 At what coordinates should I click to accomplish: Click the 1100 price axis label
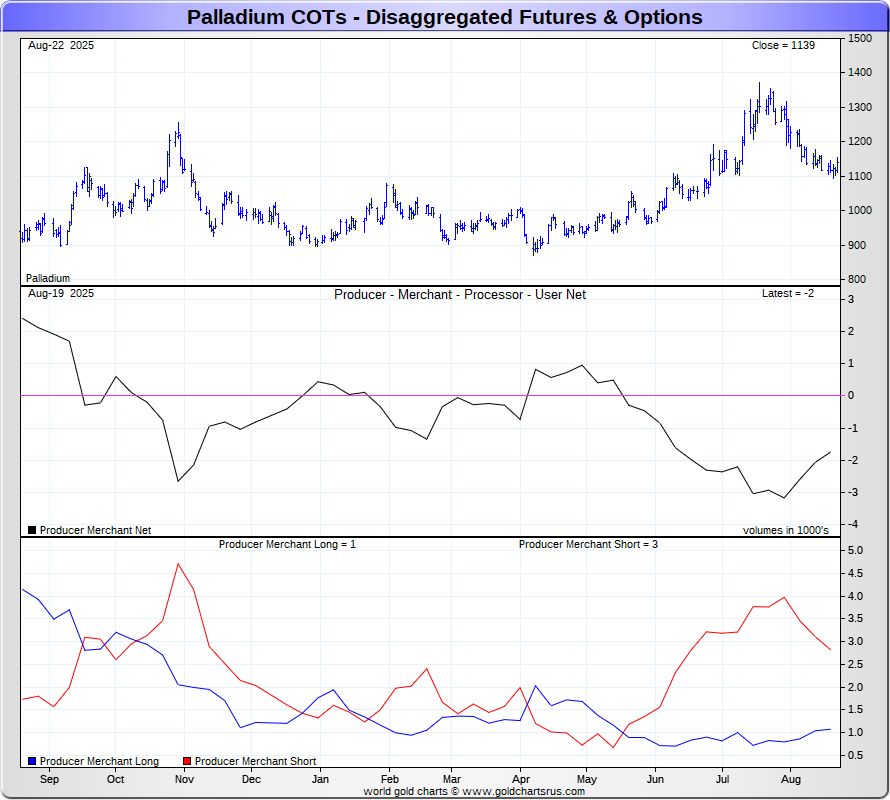(x=860, y=177)
